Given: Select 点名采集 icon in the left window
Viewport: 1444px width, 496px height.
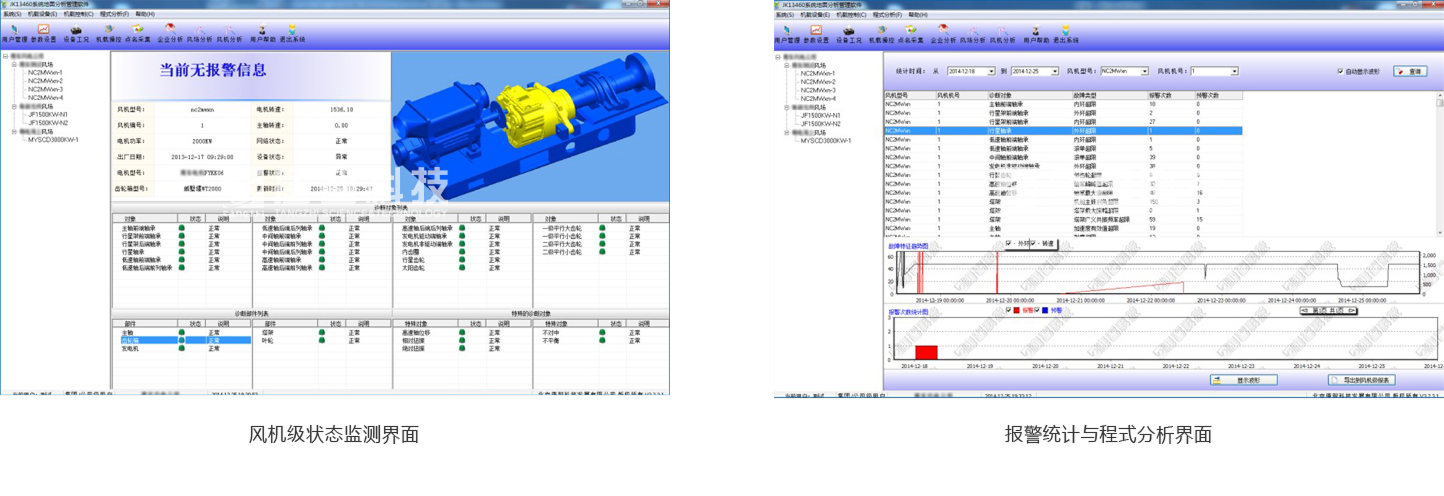Looking at the screenshot, I should pyautogui.click(x=138, y=33).
